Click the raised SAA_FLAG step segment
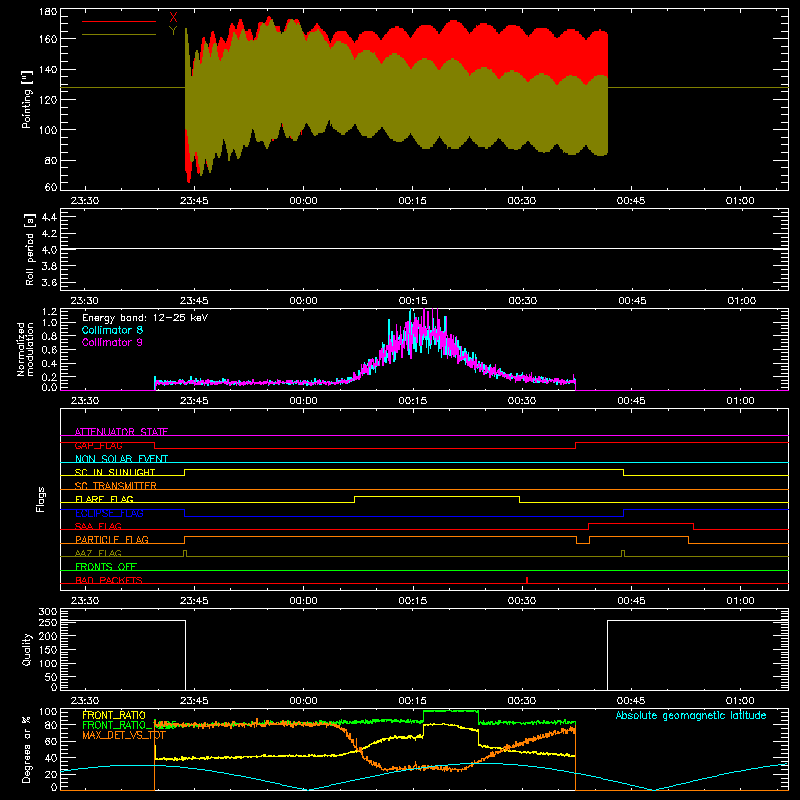The image size is (800, 800). click(x=641, y=523)
